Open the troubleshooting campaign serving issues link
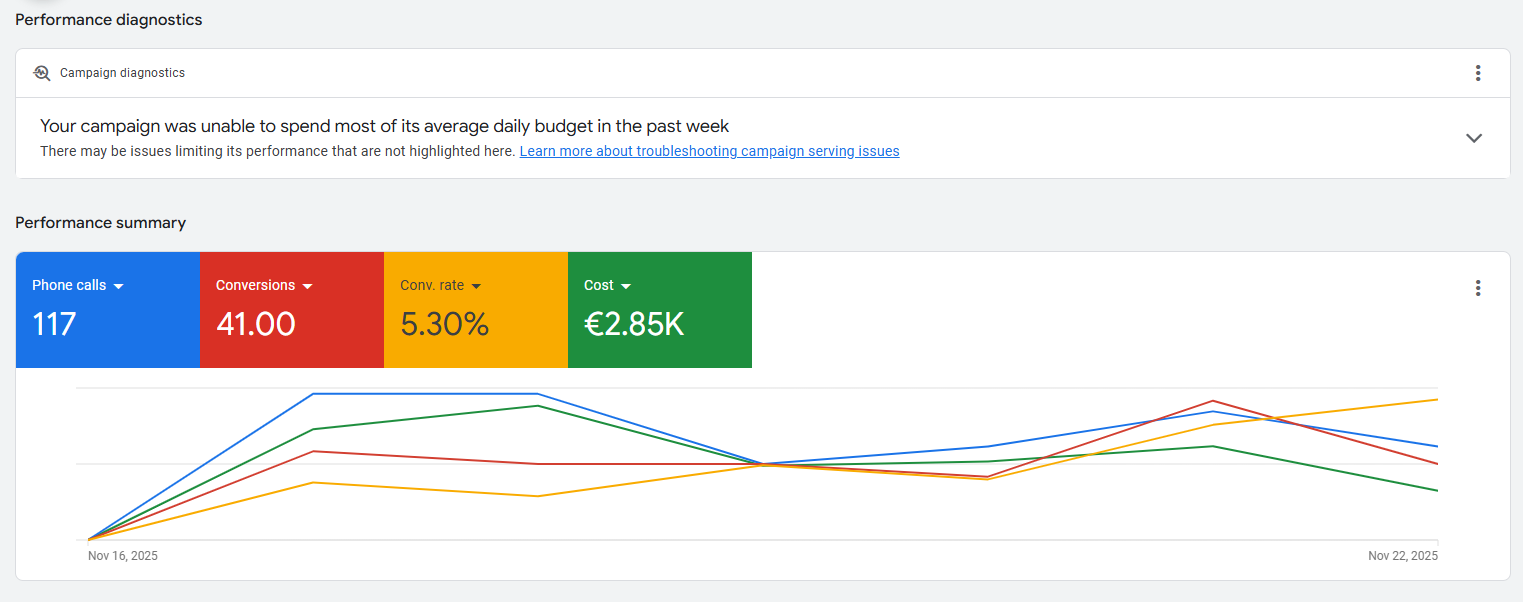Viewport: 1523px width, 602px height. tap(709, 151)
